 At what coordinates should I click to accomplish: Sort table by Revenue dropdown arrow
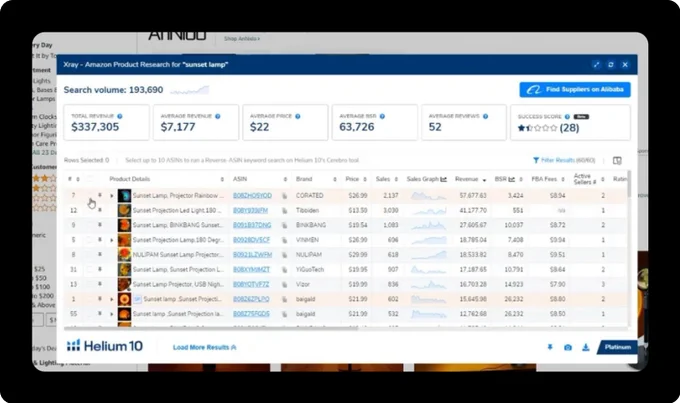coord(484,180)
